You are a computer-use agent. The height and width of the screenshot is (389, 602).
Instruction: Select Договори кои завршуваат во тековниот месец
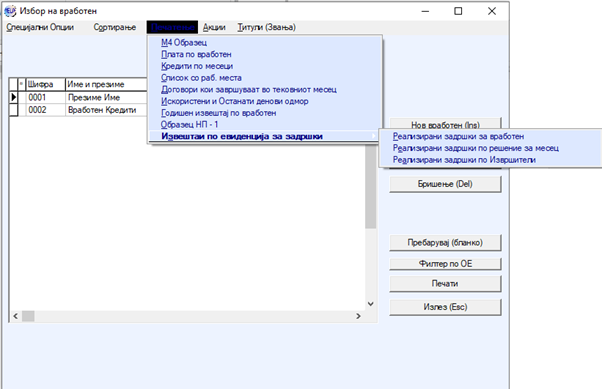tap(265, 89)
